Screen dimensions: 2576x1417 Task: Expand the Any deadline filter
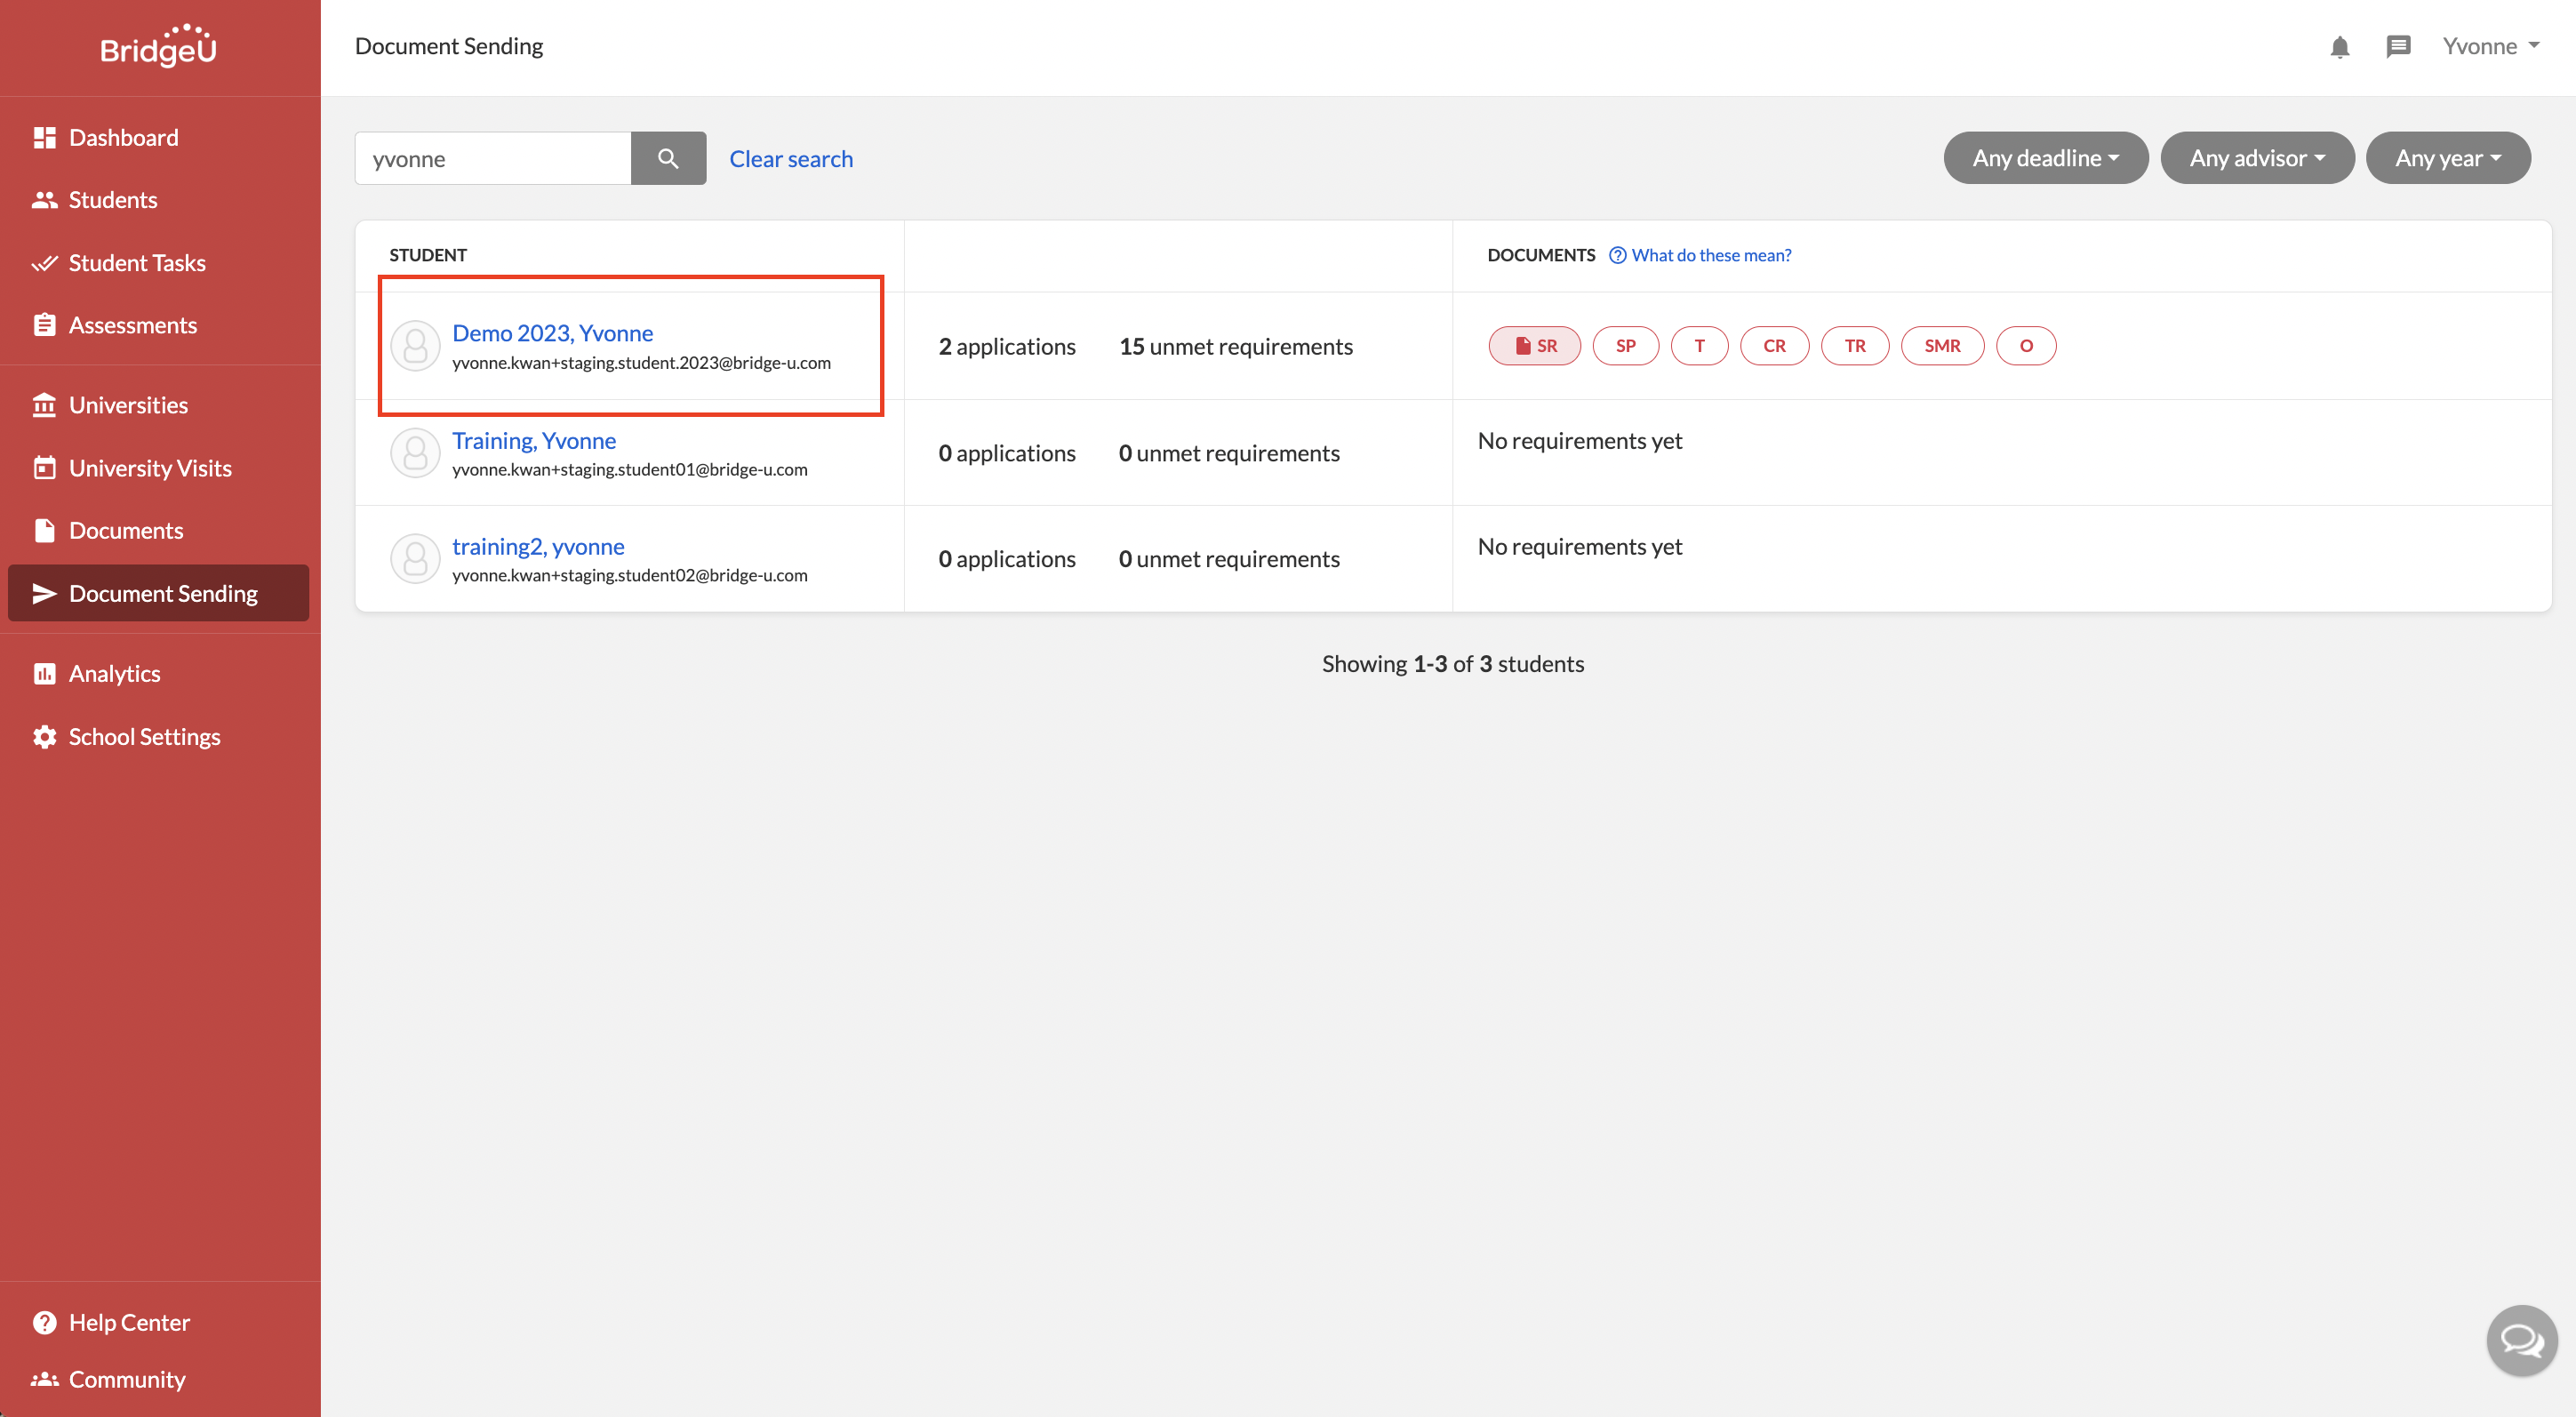click(2045, 158)
